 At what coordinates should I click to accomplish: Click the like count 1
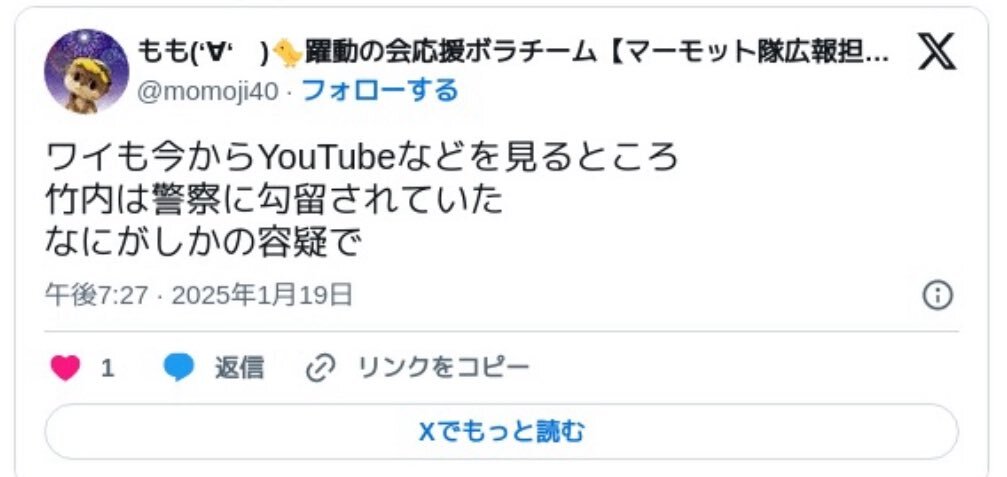108,369
